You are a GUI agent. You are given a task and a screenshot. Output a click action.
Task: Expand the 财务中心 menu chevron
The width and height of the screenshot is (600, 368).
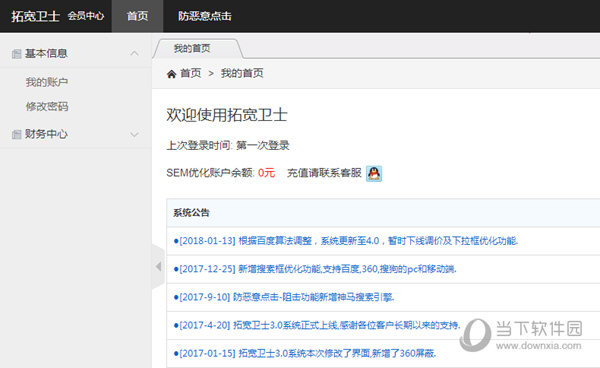pos(134,134)
